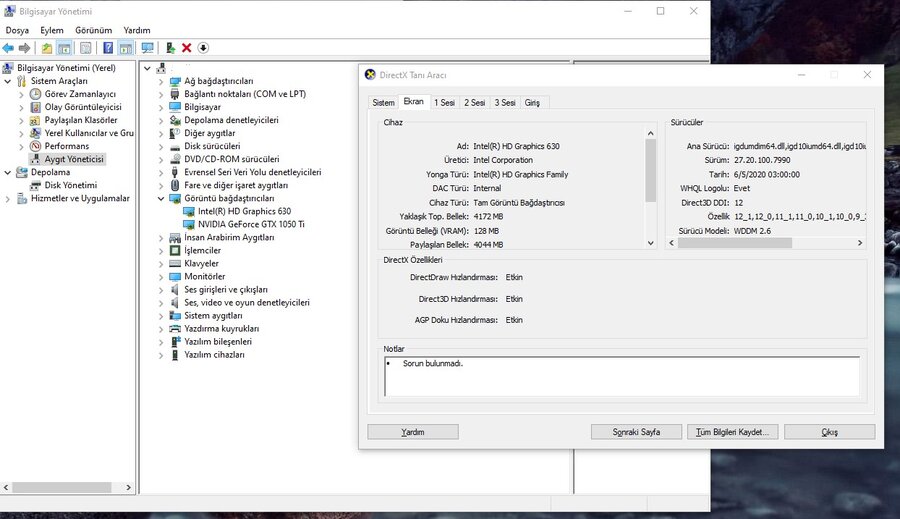Image resolution: width=900 pixels, height=519 pixels.
Task: Switch to the 2 Sesi tab
Action: click(x=475, y=103)
